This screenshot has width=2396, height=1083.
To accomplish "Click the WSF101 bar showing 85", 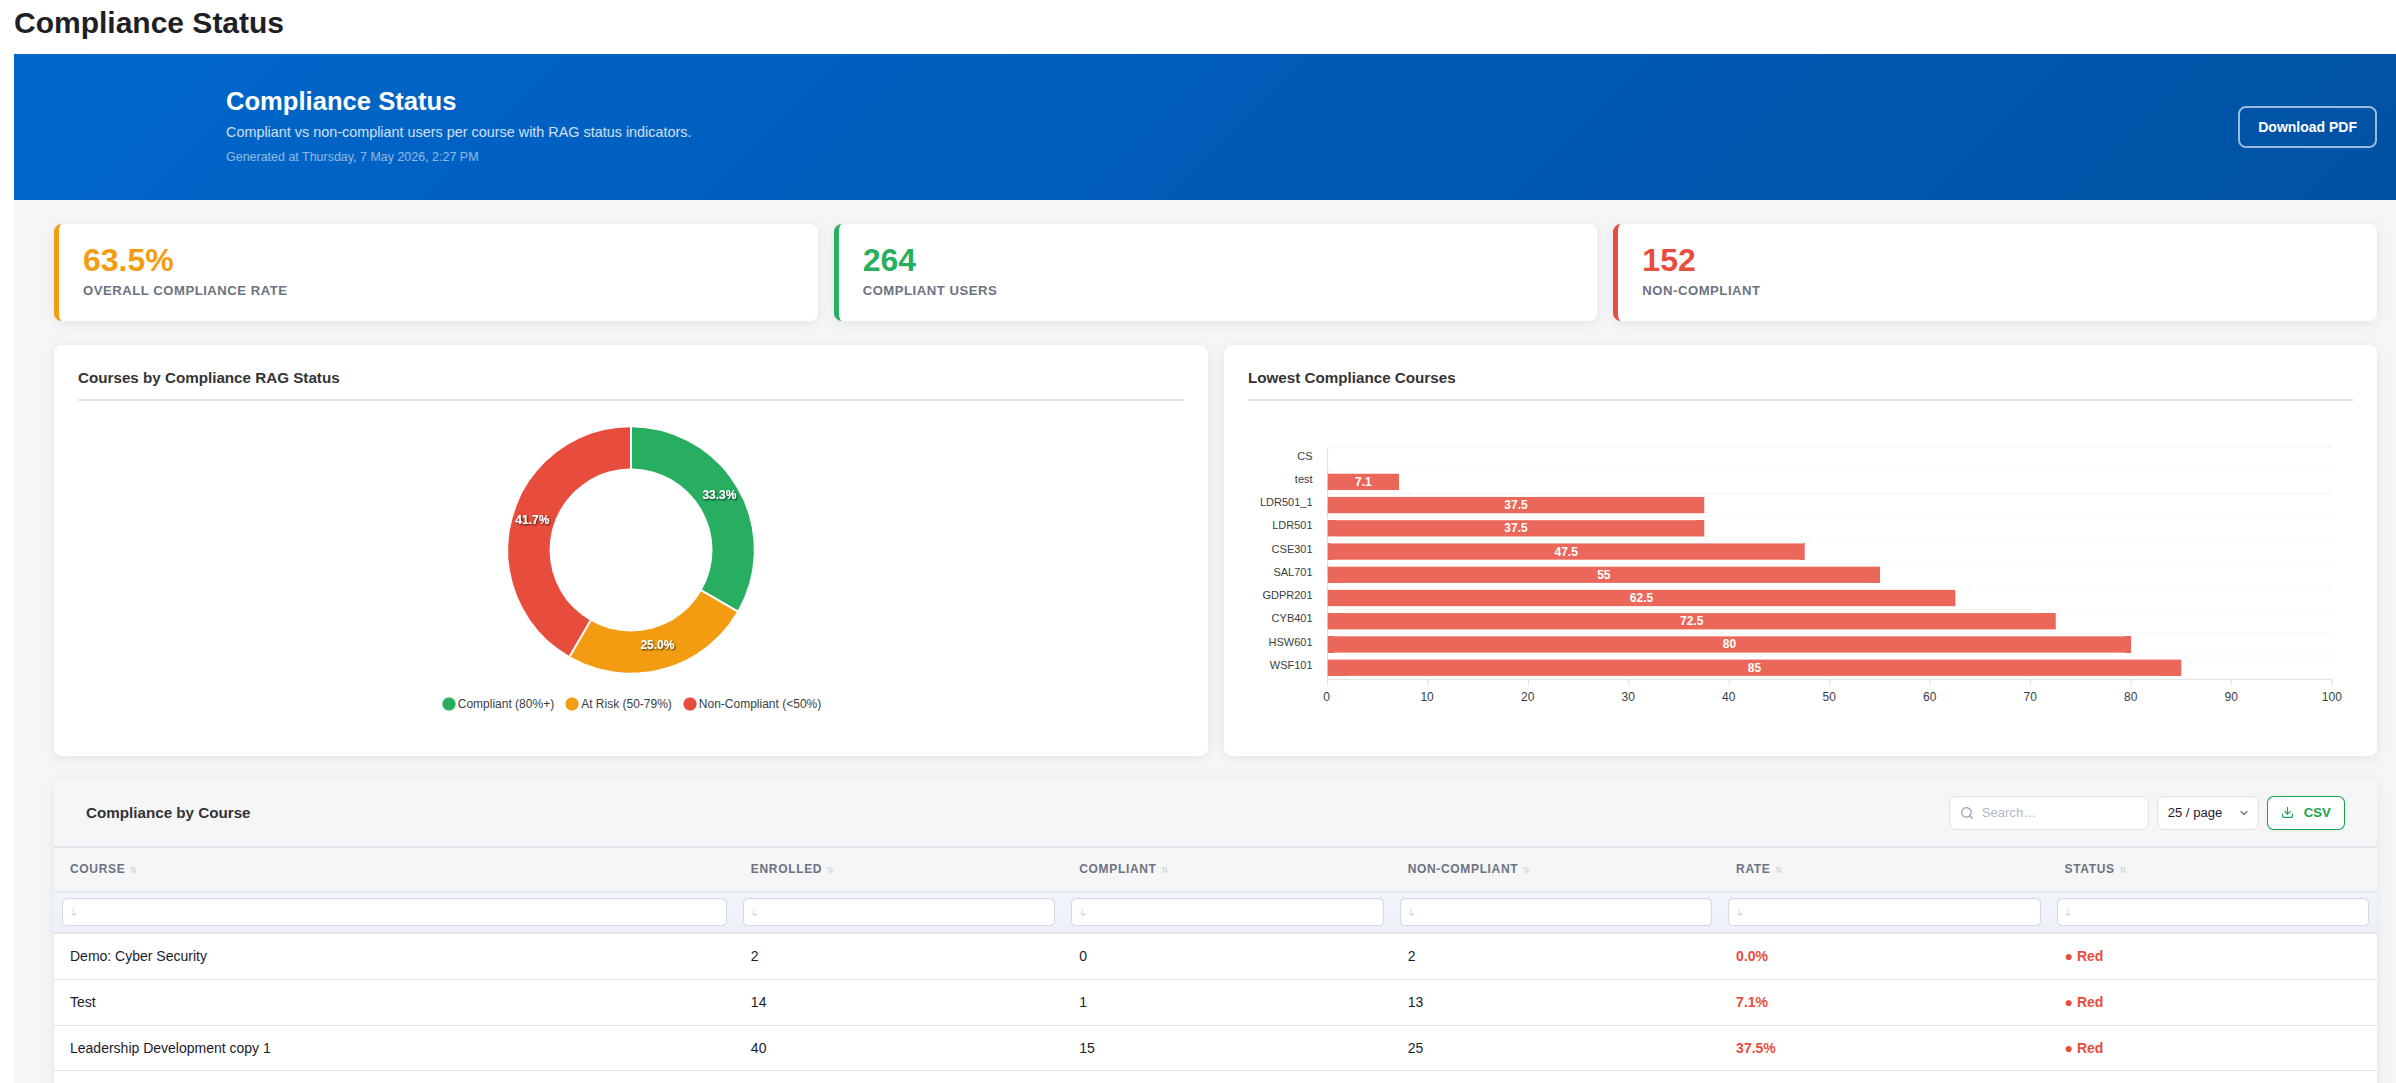I will click(x=1754, y=668).
